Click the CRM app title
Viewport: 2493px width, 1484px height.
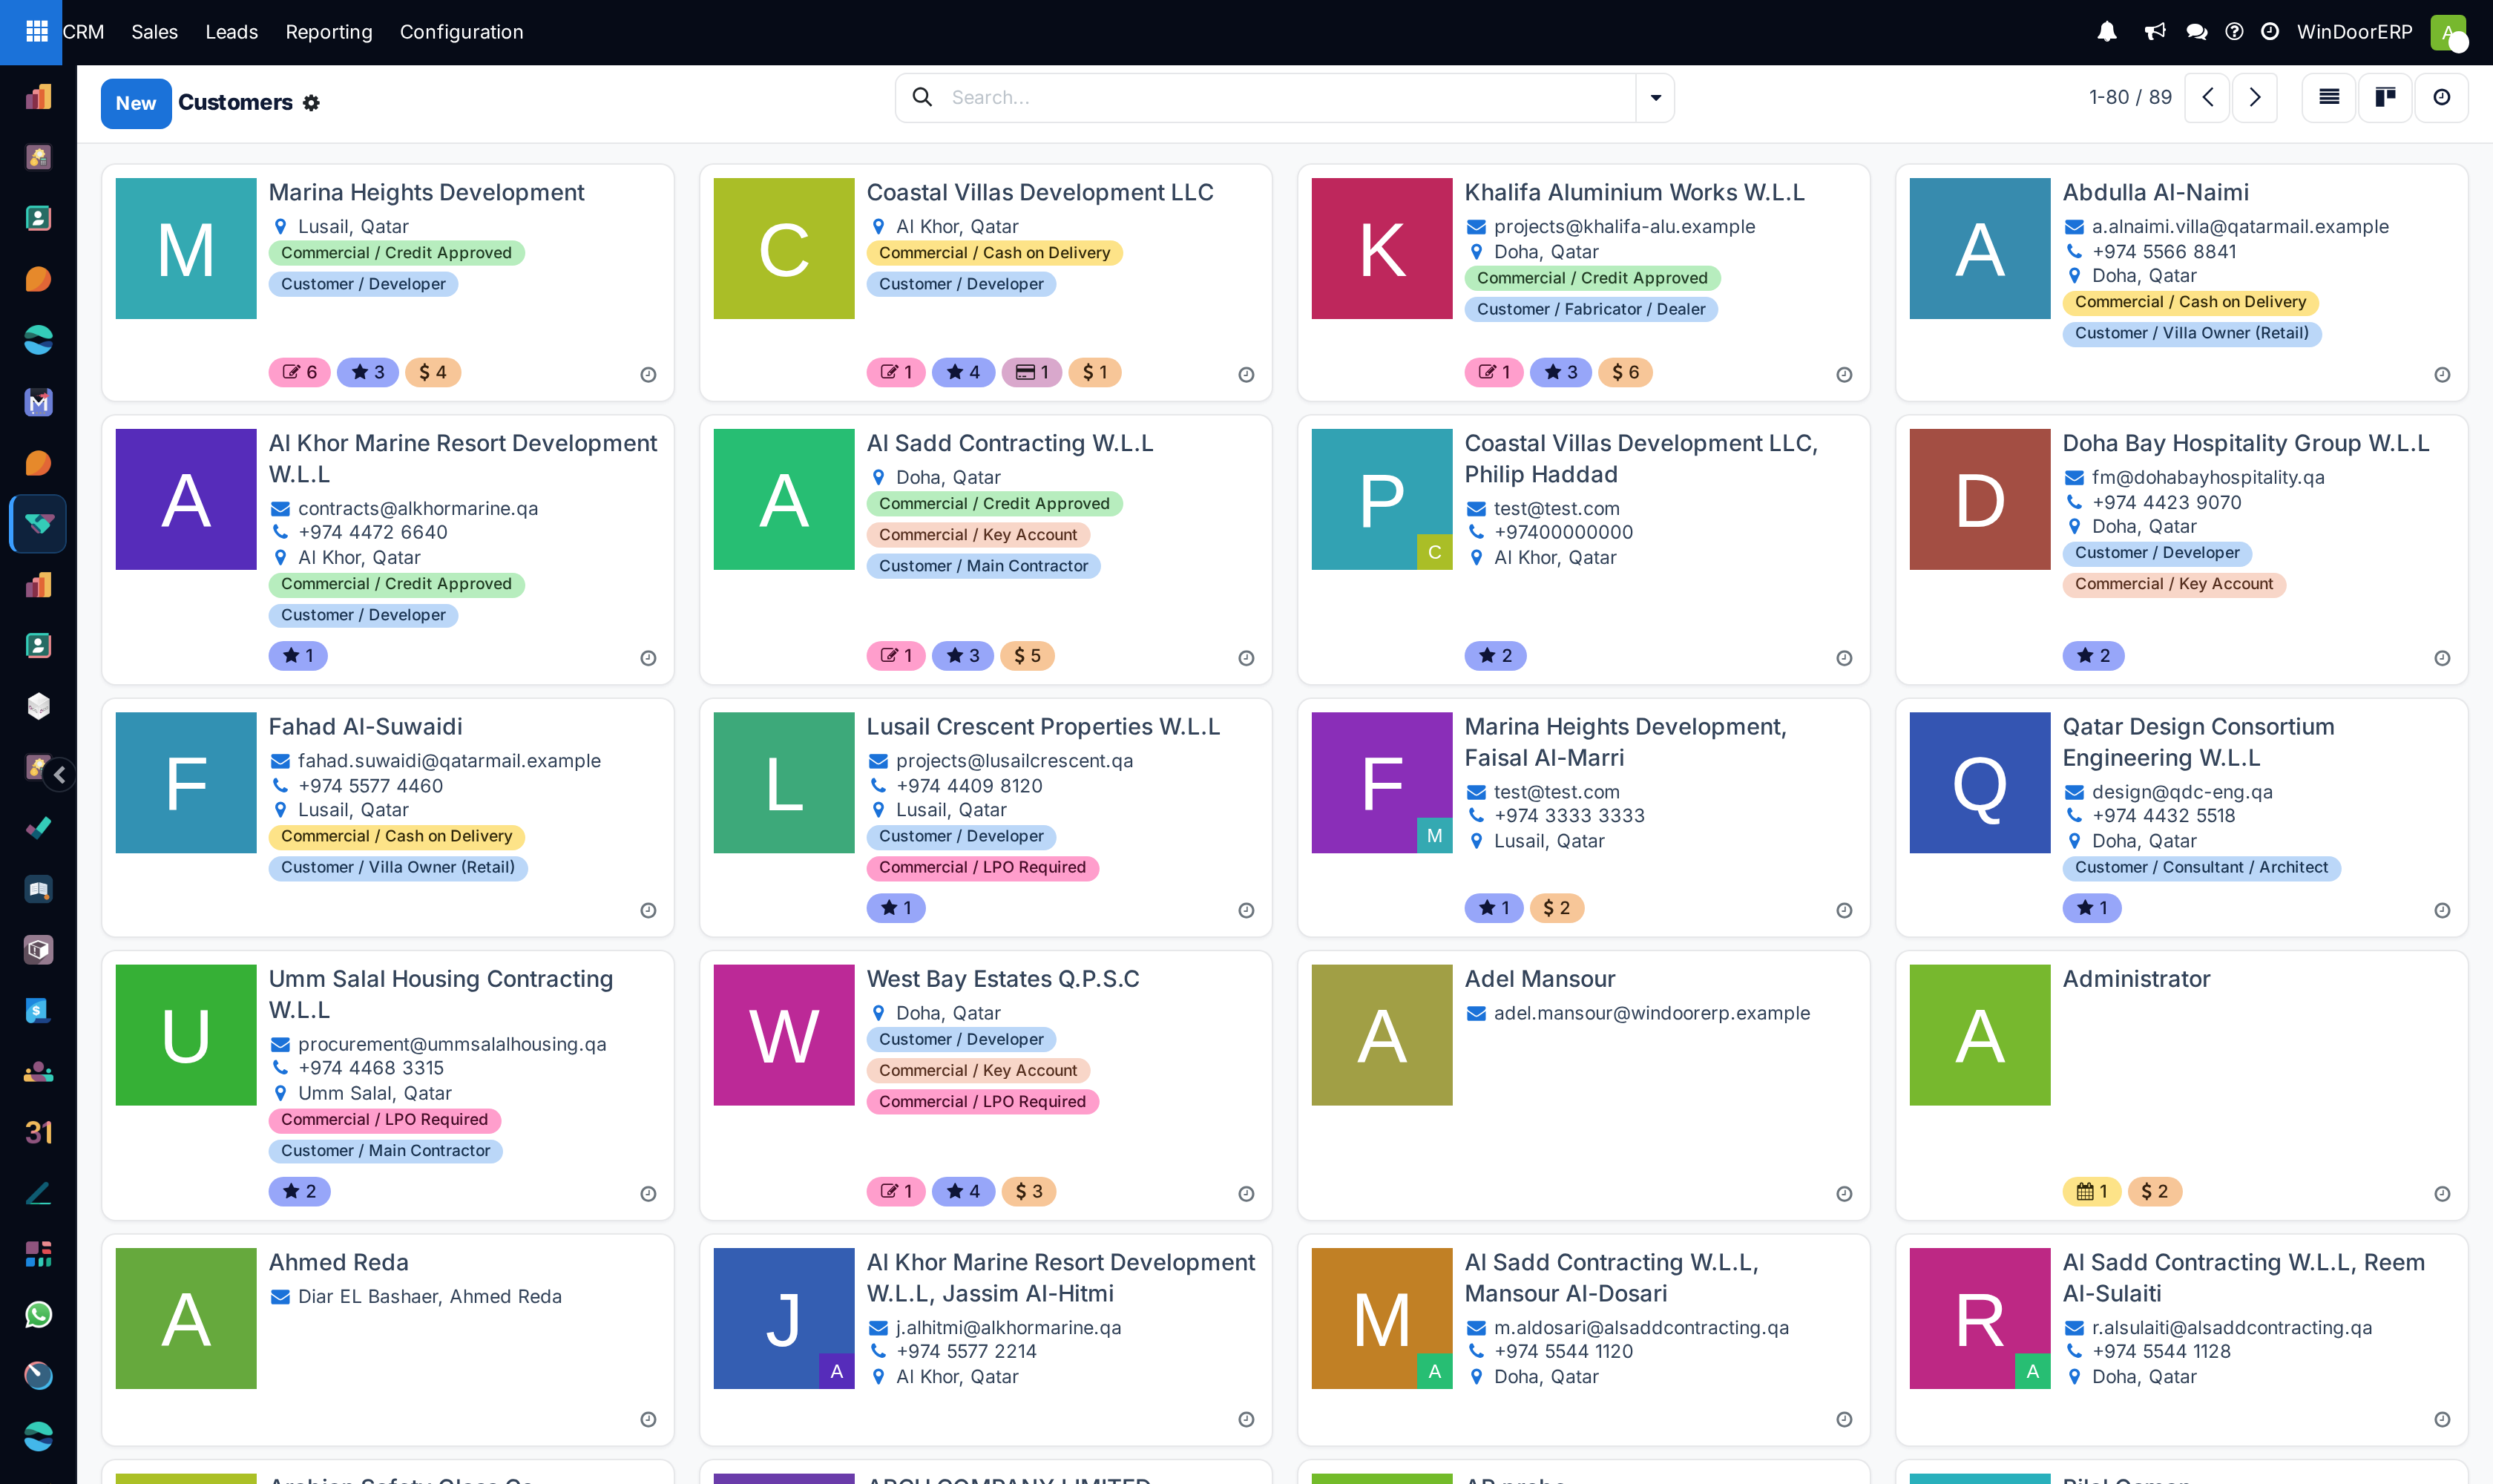click(83, 32)
